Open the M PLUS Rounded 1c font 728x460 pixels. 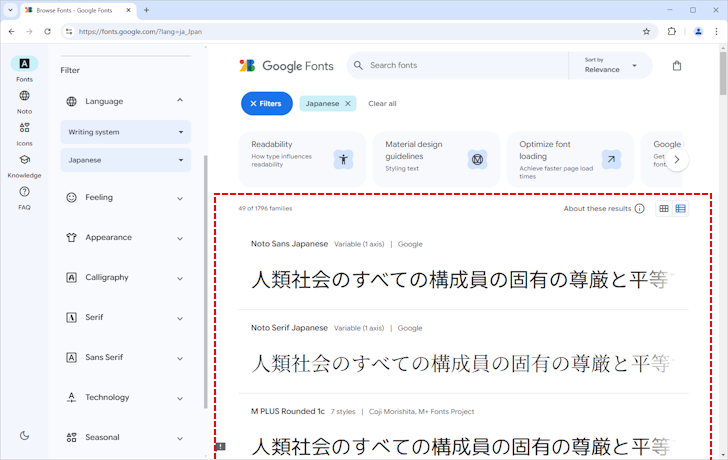tap(288, 411)
